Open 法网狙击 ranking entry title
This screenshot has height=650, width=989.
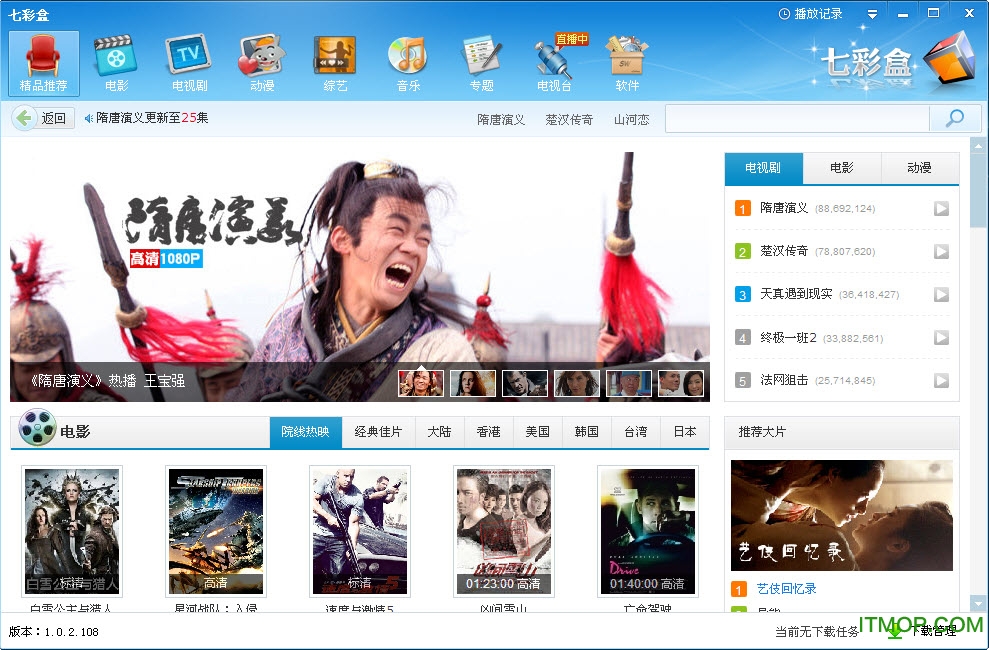point(784,380)
